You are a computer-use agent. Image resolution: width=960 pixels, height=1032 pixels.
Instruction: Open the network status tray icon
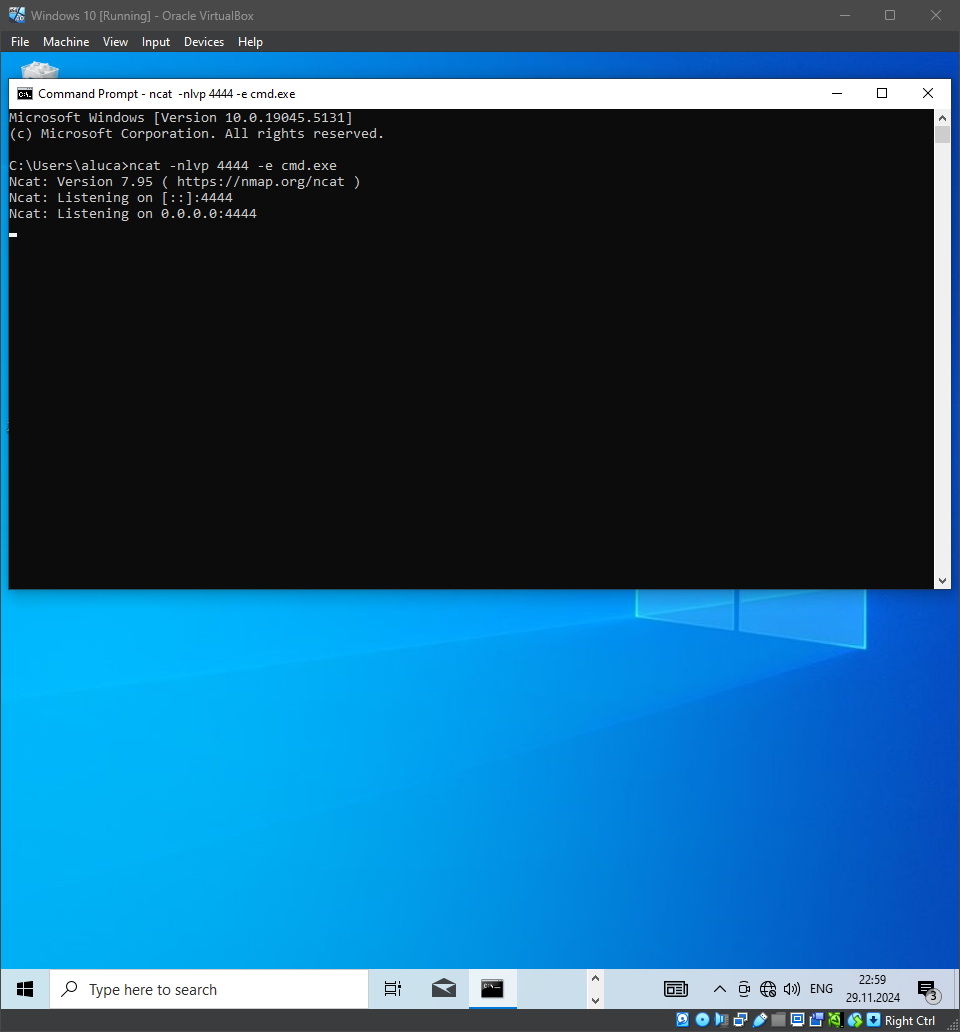coord(768,989)
